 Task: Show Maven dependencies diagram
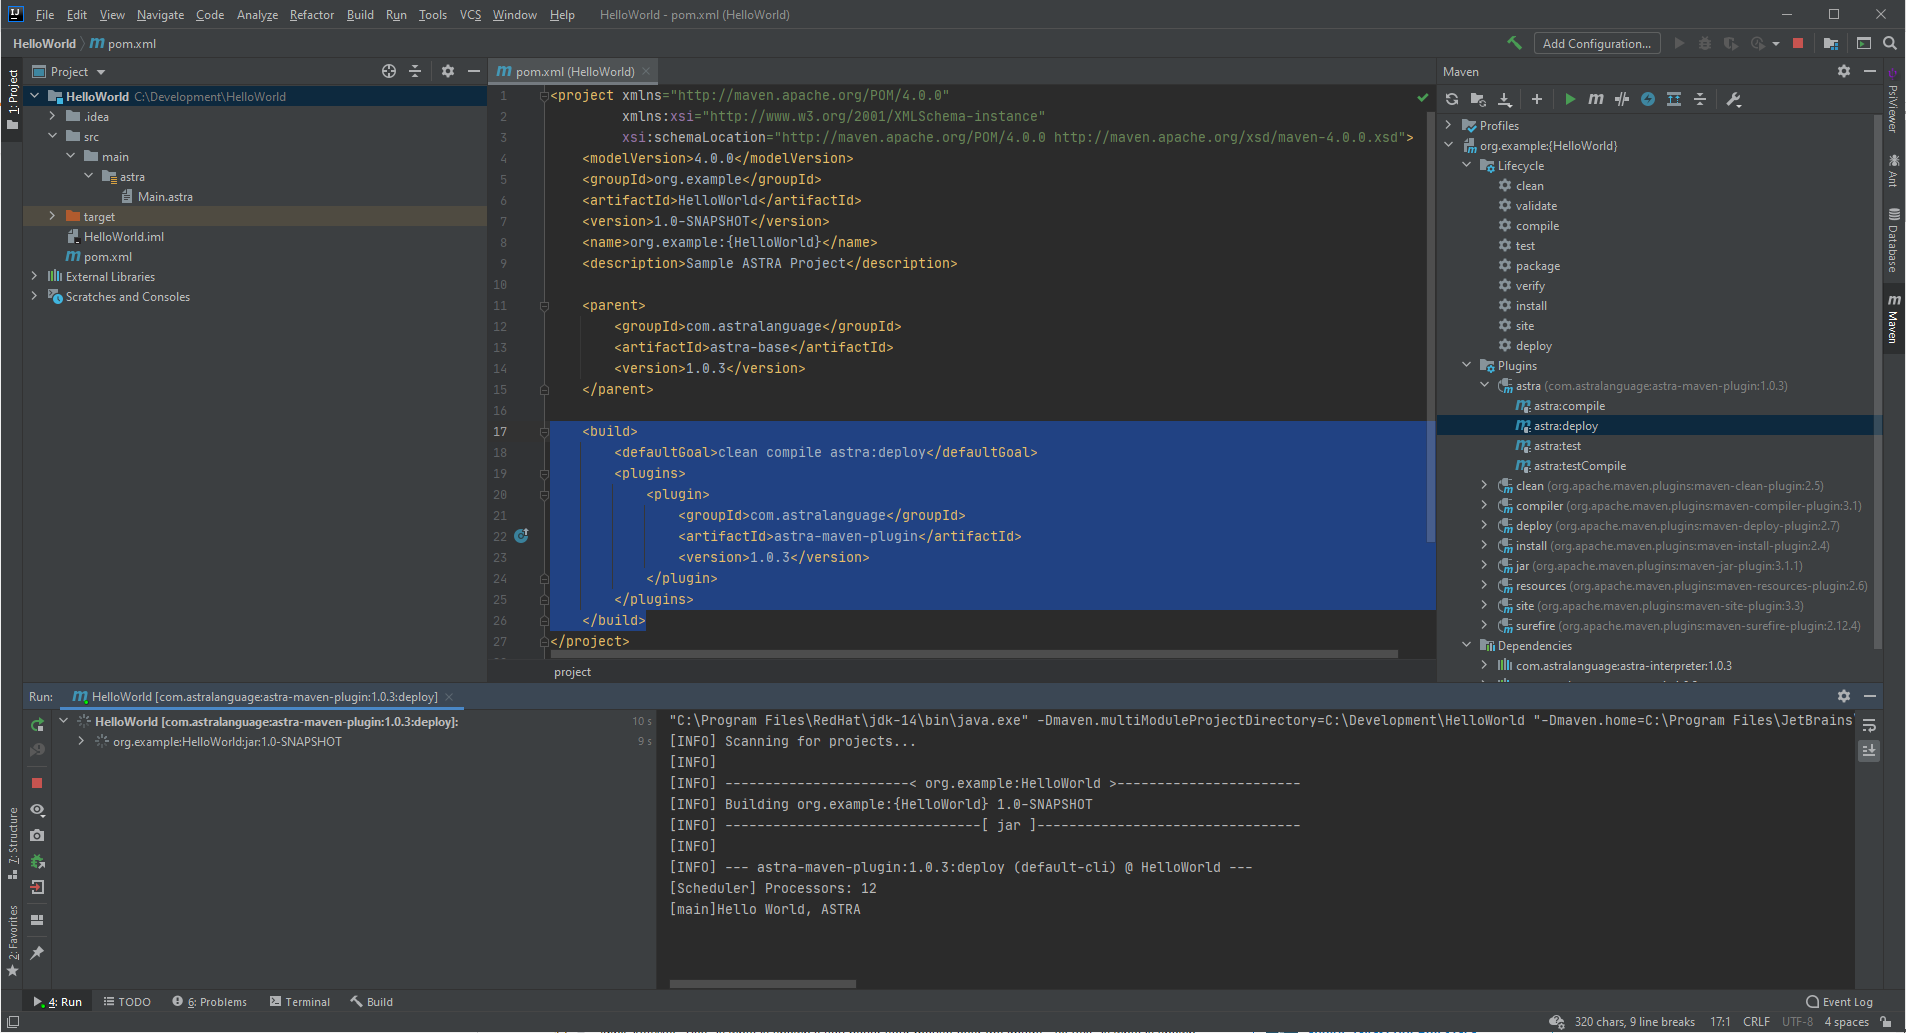[x=1674, y=99]
